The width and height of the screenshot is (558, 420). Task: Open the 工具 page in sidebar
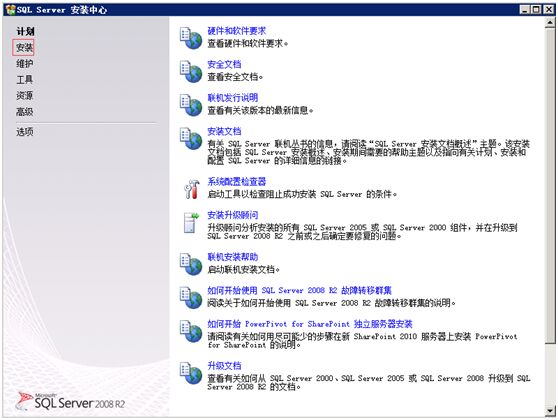click(25, 79)
